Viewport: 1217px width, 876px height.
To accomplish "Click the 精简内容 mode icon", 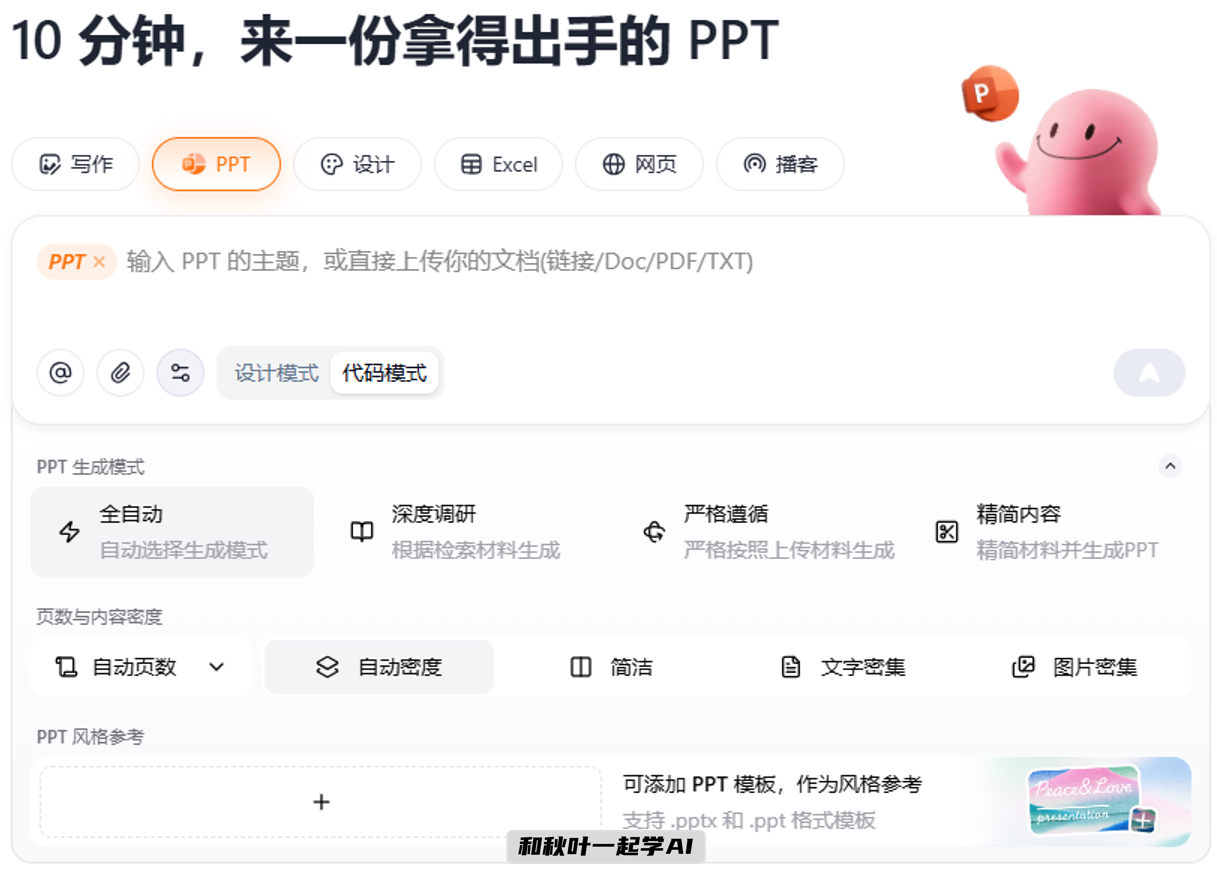I will pos(946,531).
